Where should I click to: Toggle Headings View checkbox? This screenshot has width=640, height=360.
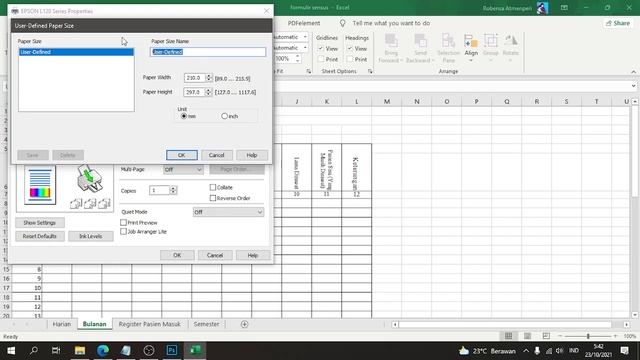point(350,49)
